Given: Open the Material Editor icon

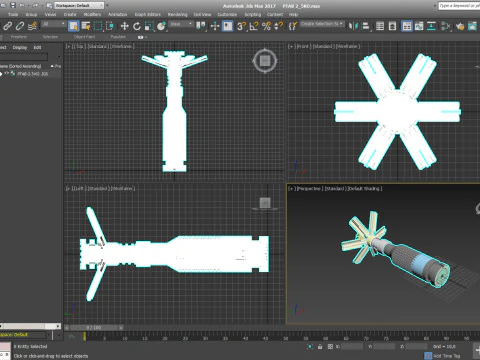Looking at the screenshot, I should [446, 26].
